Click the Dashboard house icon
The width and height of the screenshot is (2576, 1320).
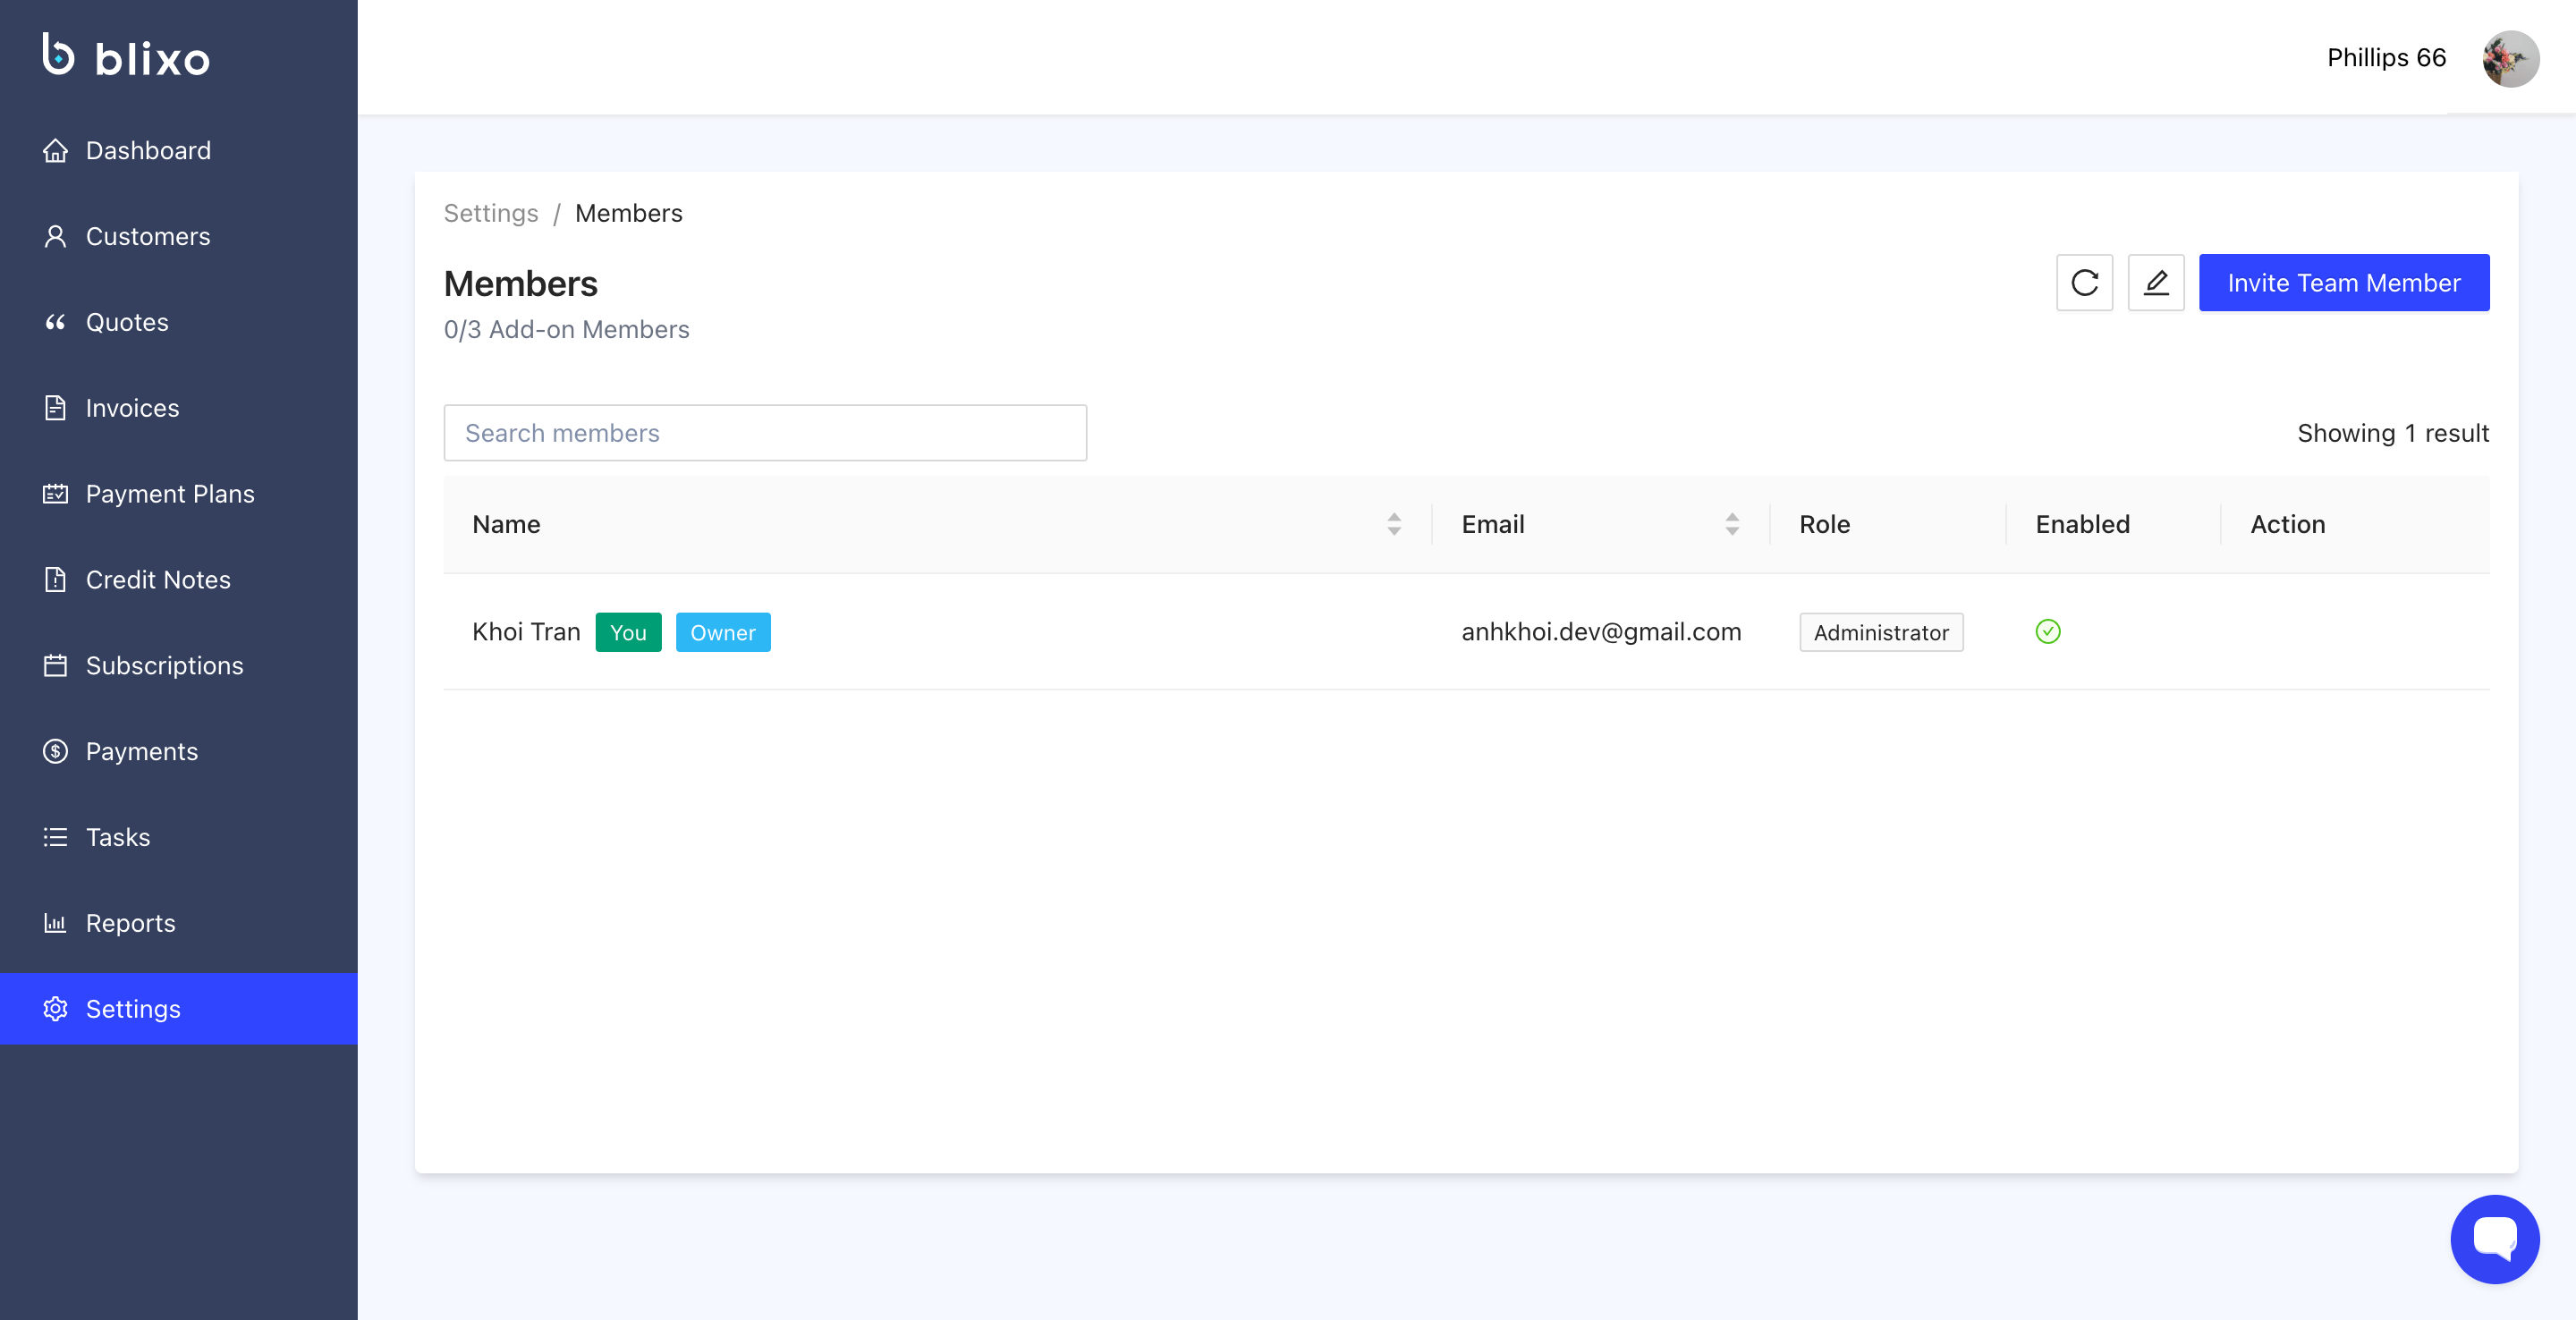55,151
